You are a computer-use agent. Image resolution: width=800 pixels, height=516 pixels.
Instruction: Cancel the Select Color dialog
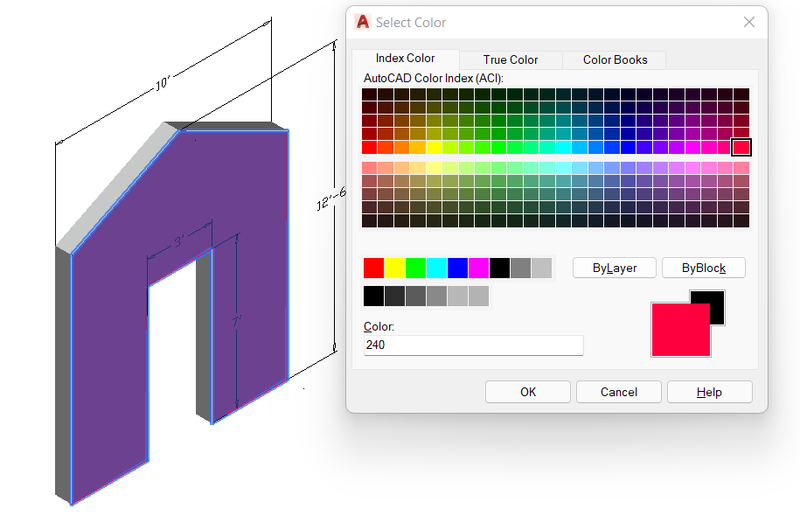pyautogui.click(x=618, y=391)
